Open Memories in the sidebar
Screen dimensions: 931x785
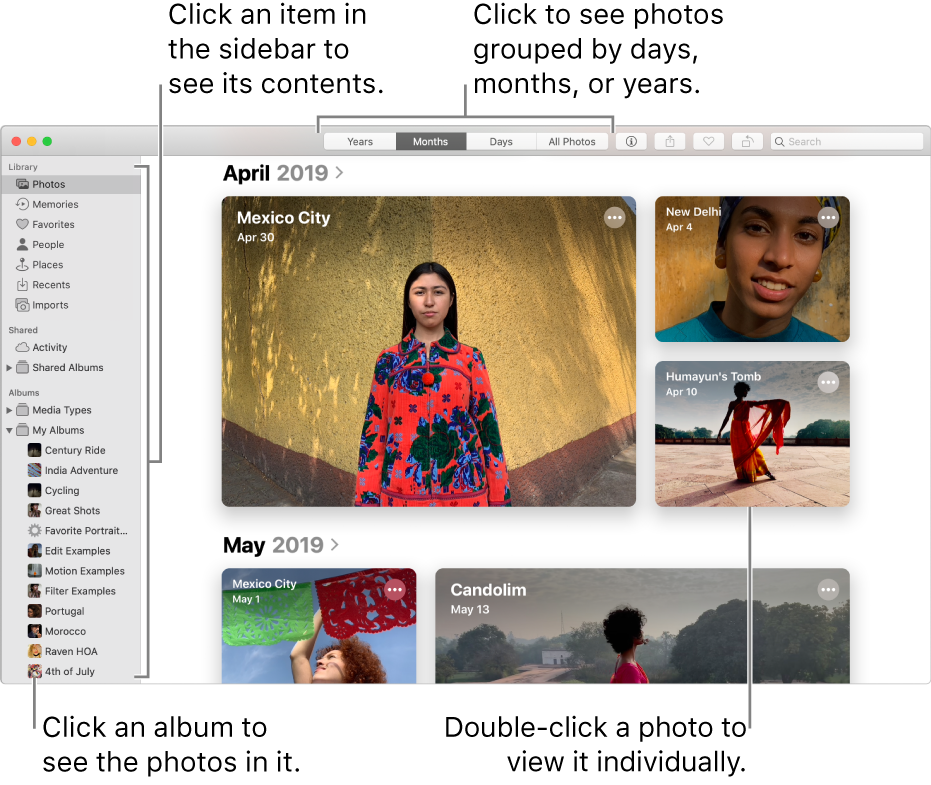pos(53,204)
